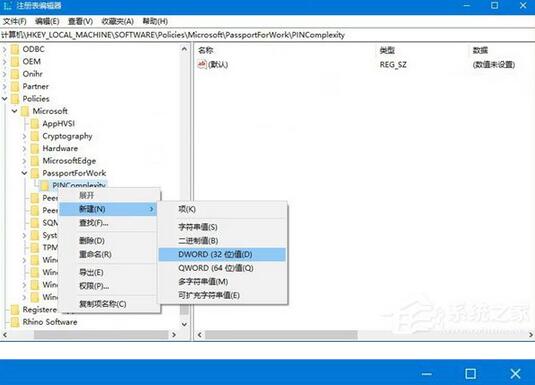The width and height of the screenshot is (535, 385).
Task: Click the Hardware folder icon
Action: pos(35,148)
